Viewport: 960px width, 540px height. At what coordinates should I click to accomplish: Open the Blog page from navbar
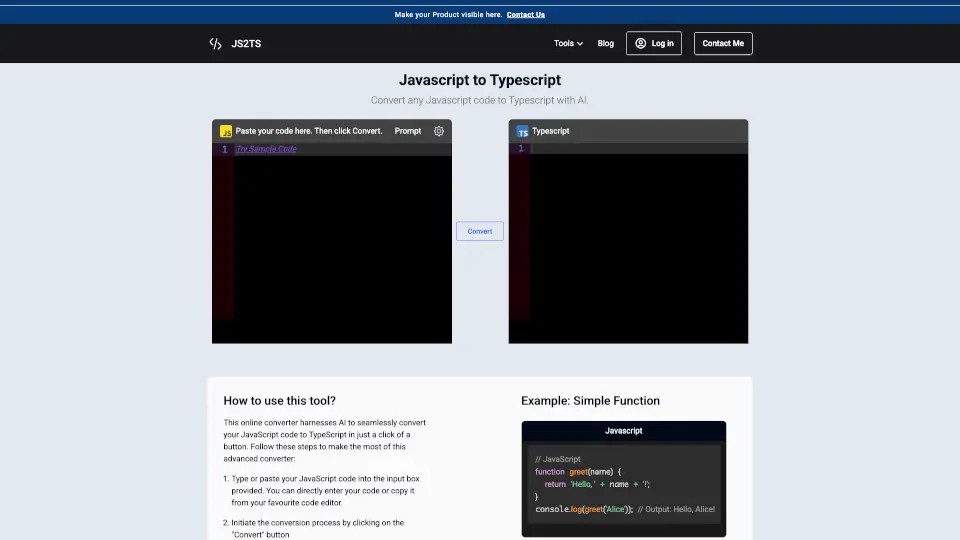pyautogui.click(x=605, y=44)
